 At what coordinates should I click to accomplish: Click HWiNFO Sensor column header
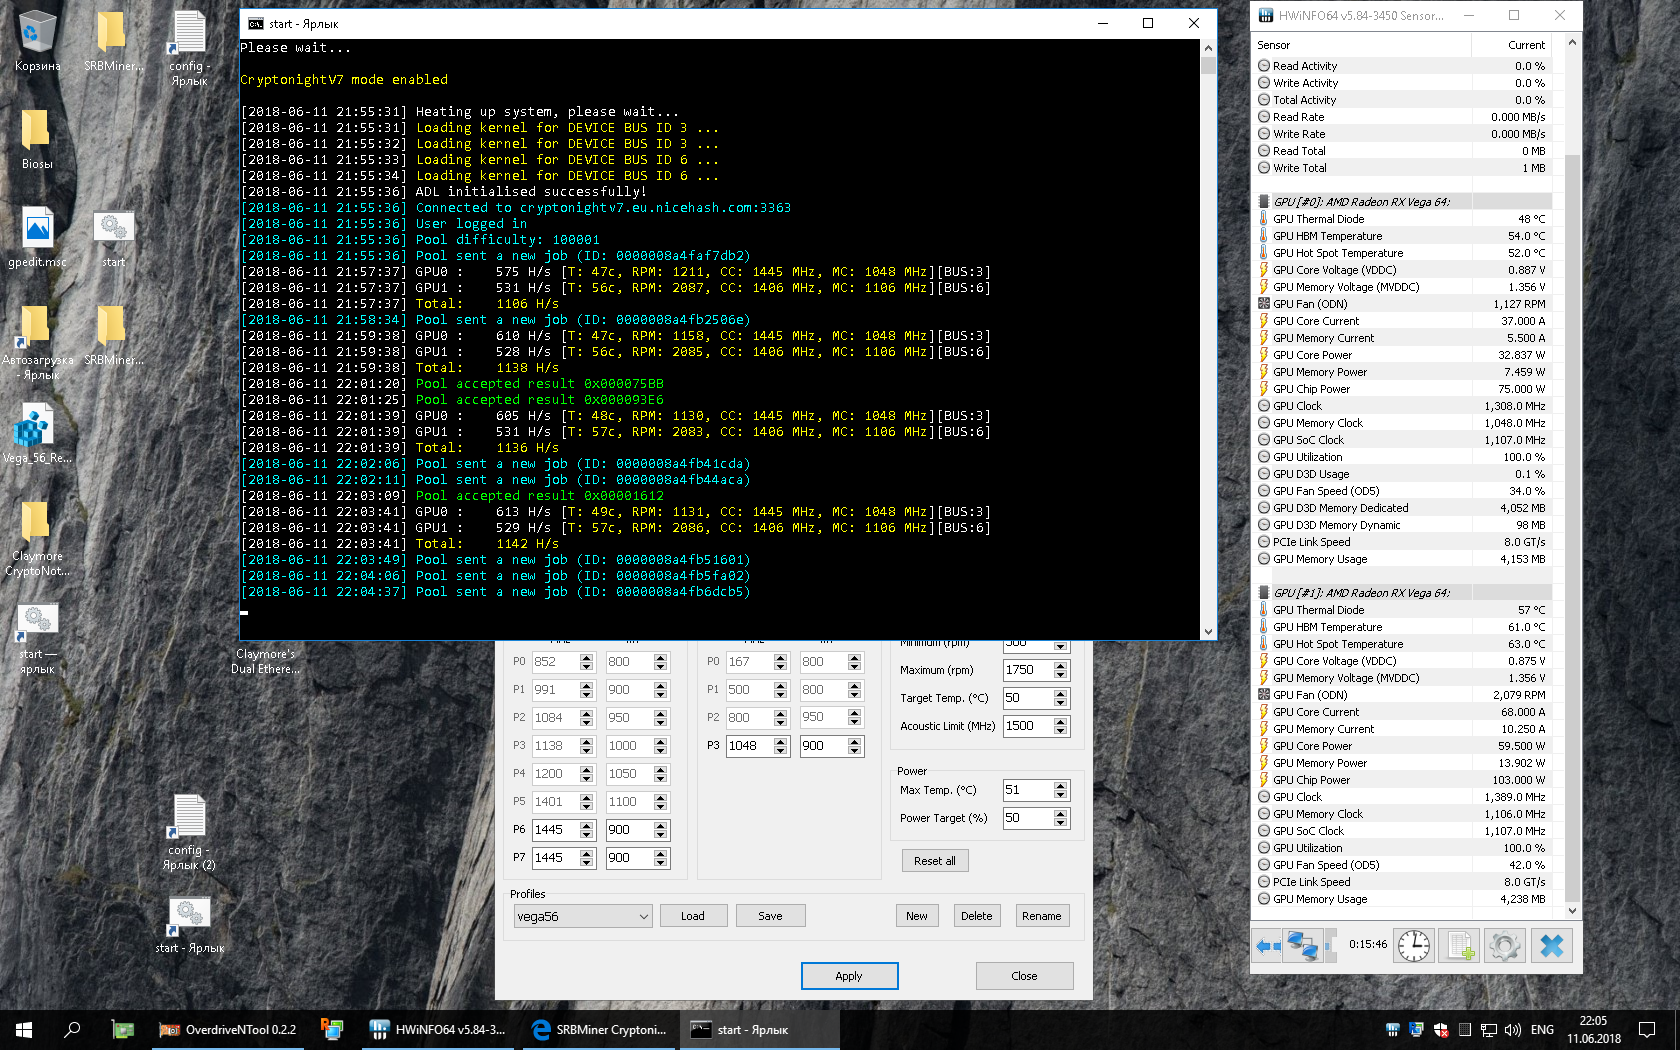pyautogui.click(x=1362, y=45)
